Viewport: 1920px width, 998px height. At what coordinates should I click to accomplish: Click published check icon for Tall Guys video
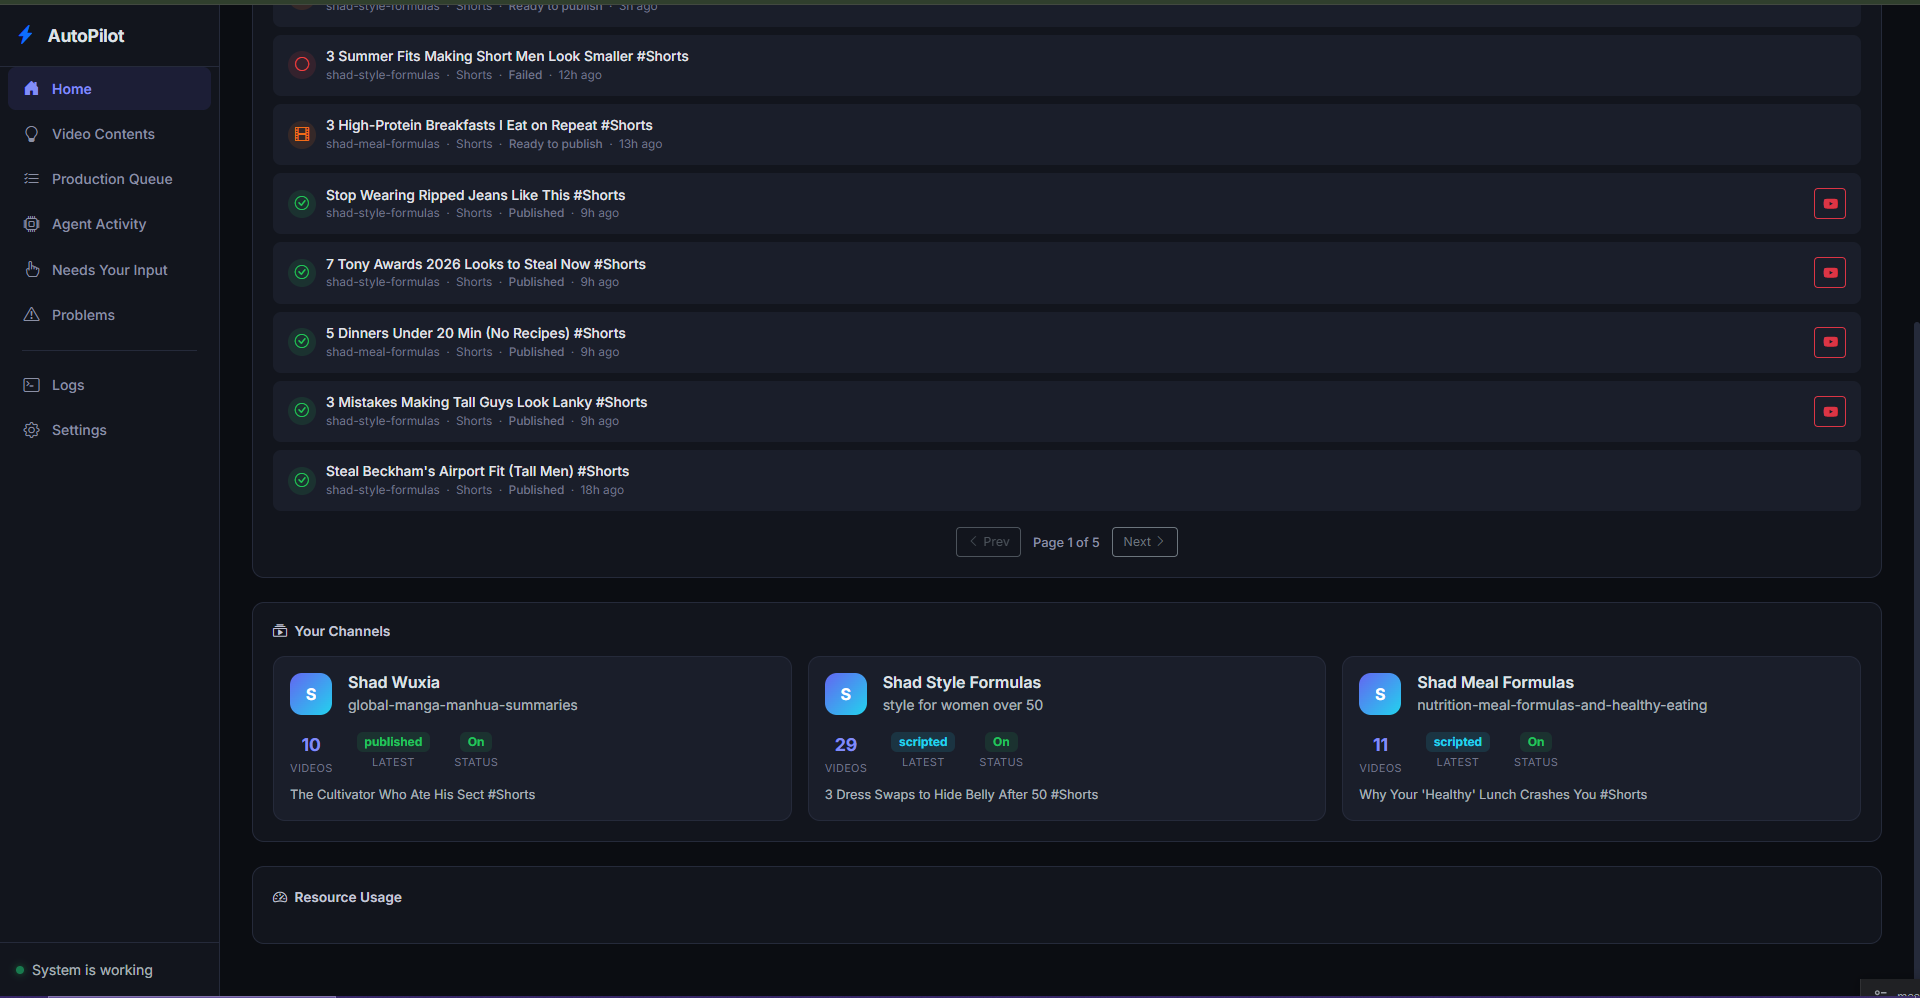[302, 410]
